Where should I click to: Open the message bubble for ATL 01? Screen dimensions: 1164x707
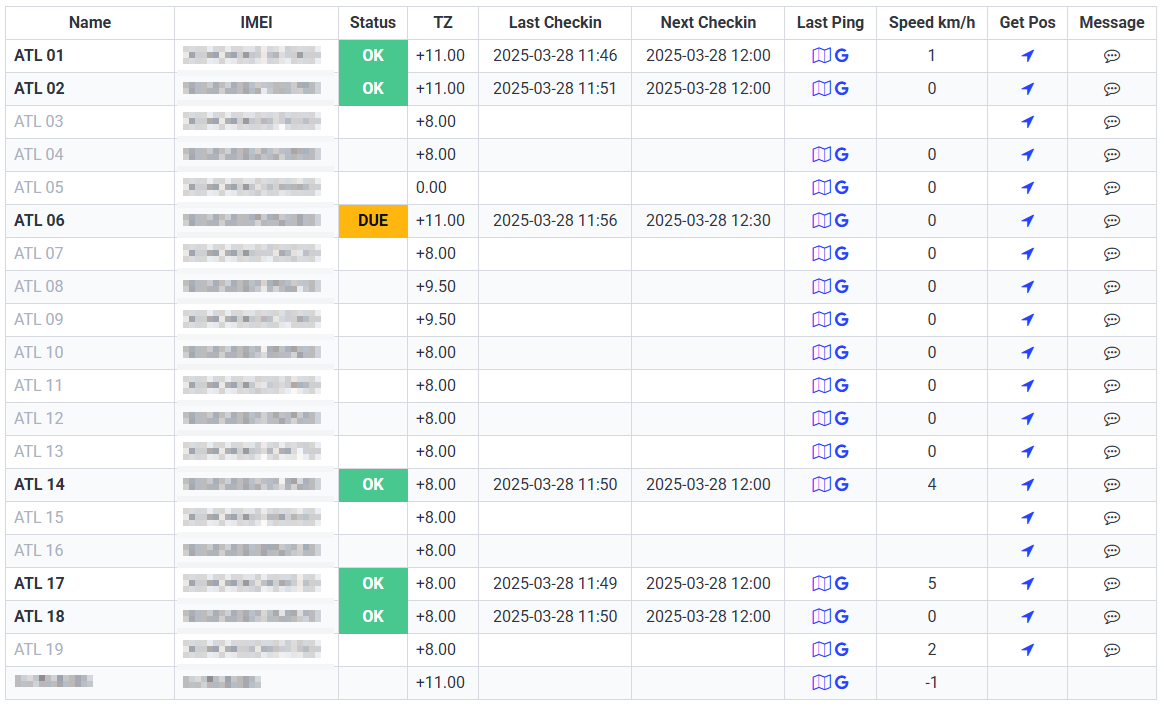[1112, 56]
